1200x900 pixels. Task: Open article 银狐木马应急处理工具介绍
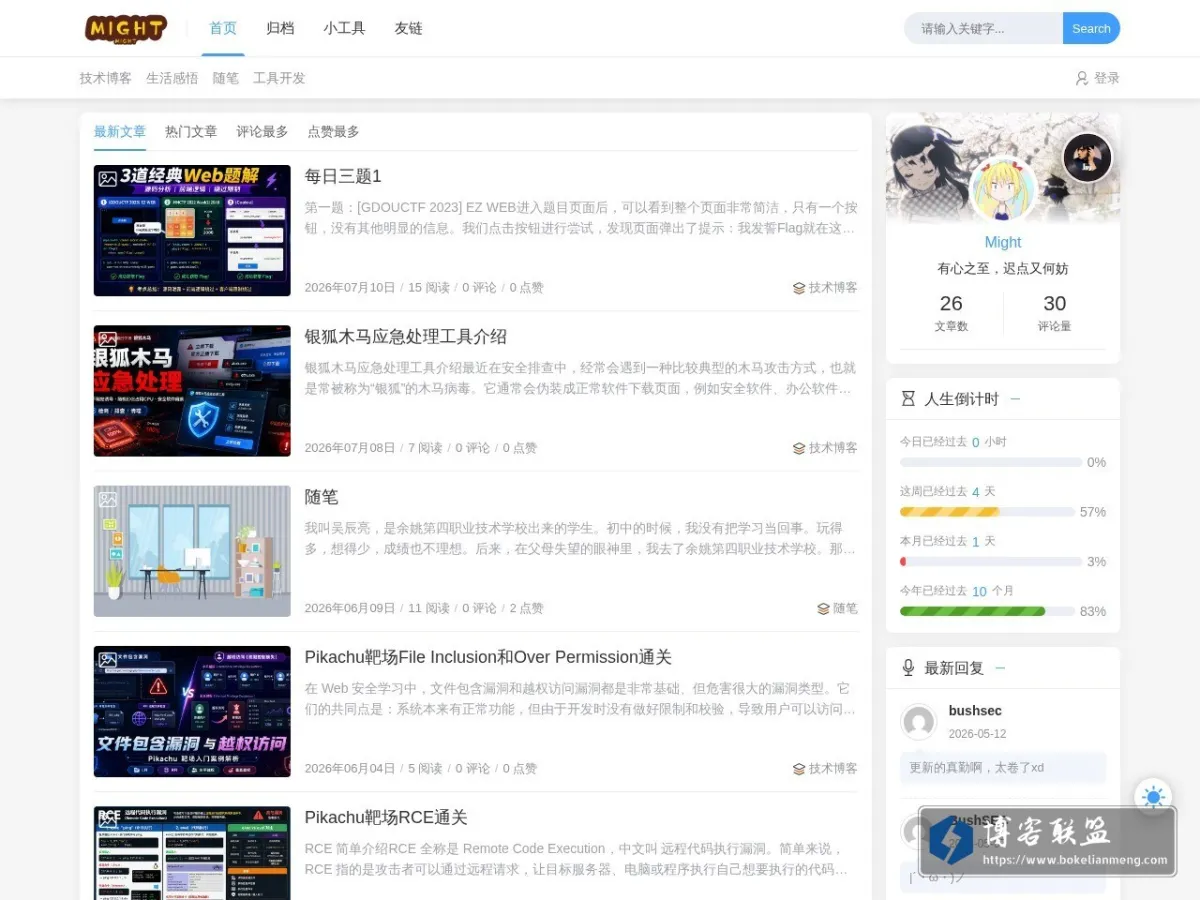point(406,336)
